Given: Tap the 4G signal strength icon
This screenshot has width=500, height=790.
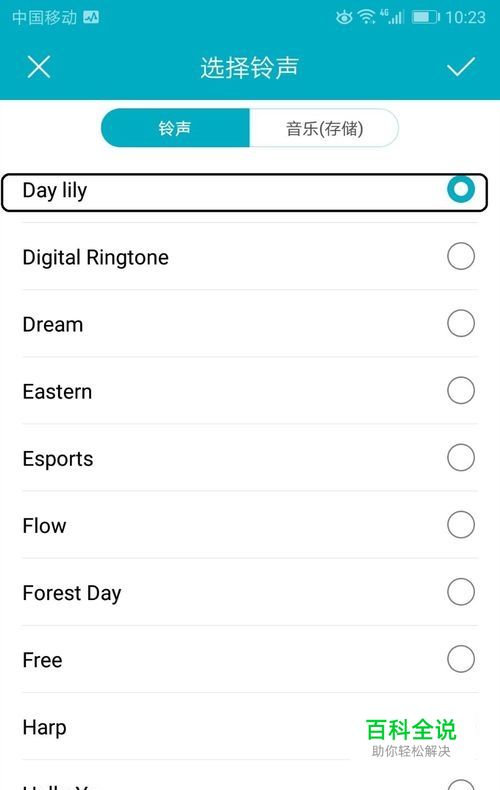Looking at the screenshot, I should [x=392, y=17].
